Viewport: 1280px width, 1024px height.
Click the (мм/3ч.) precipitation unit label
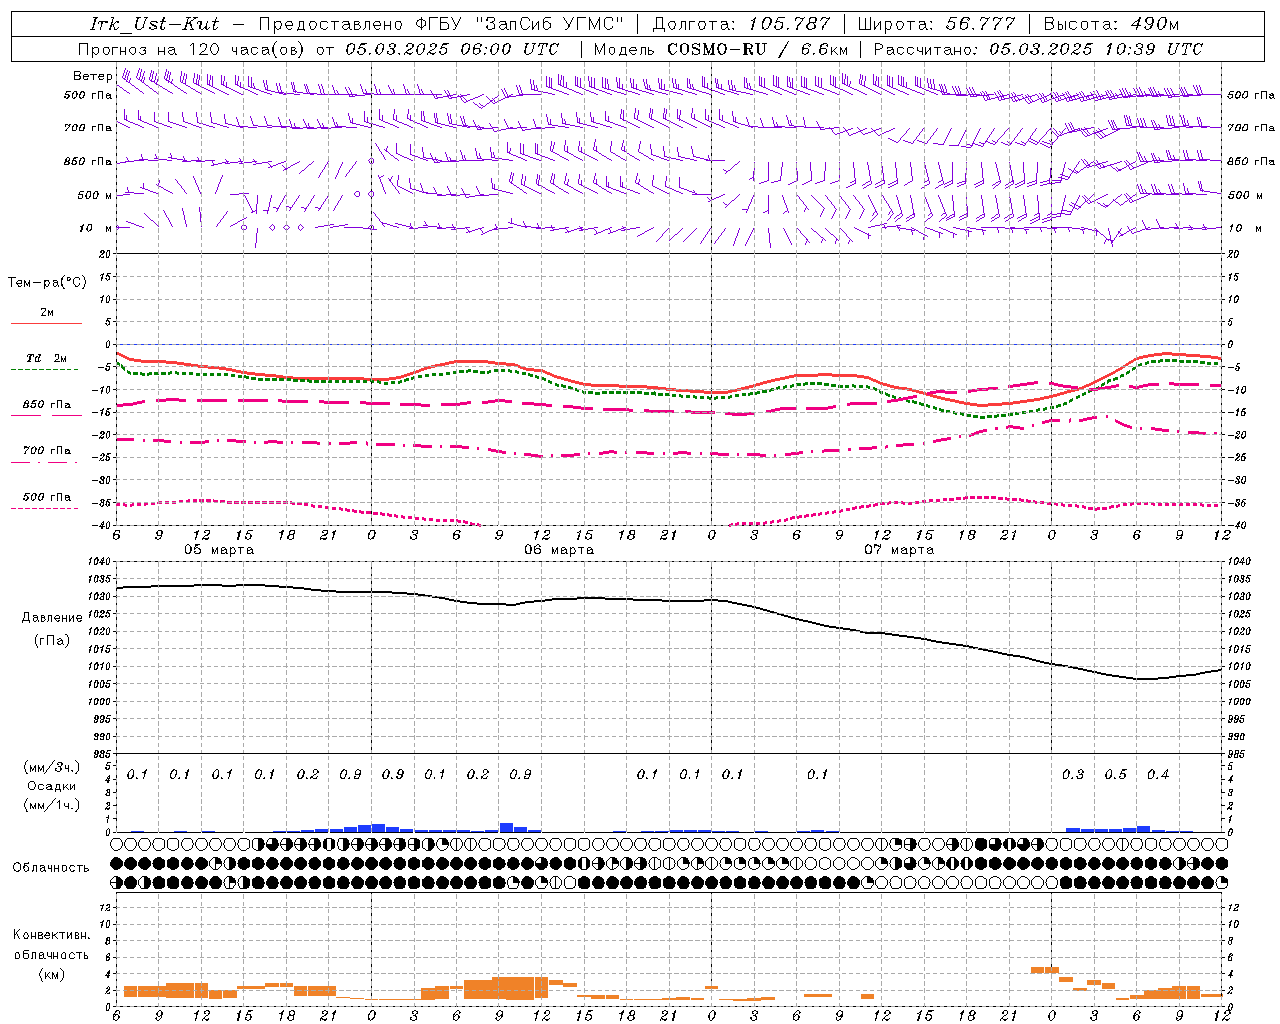(x=52, y=767)
